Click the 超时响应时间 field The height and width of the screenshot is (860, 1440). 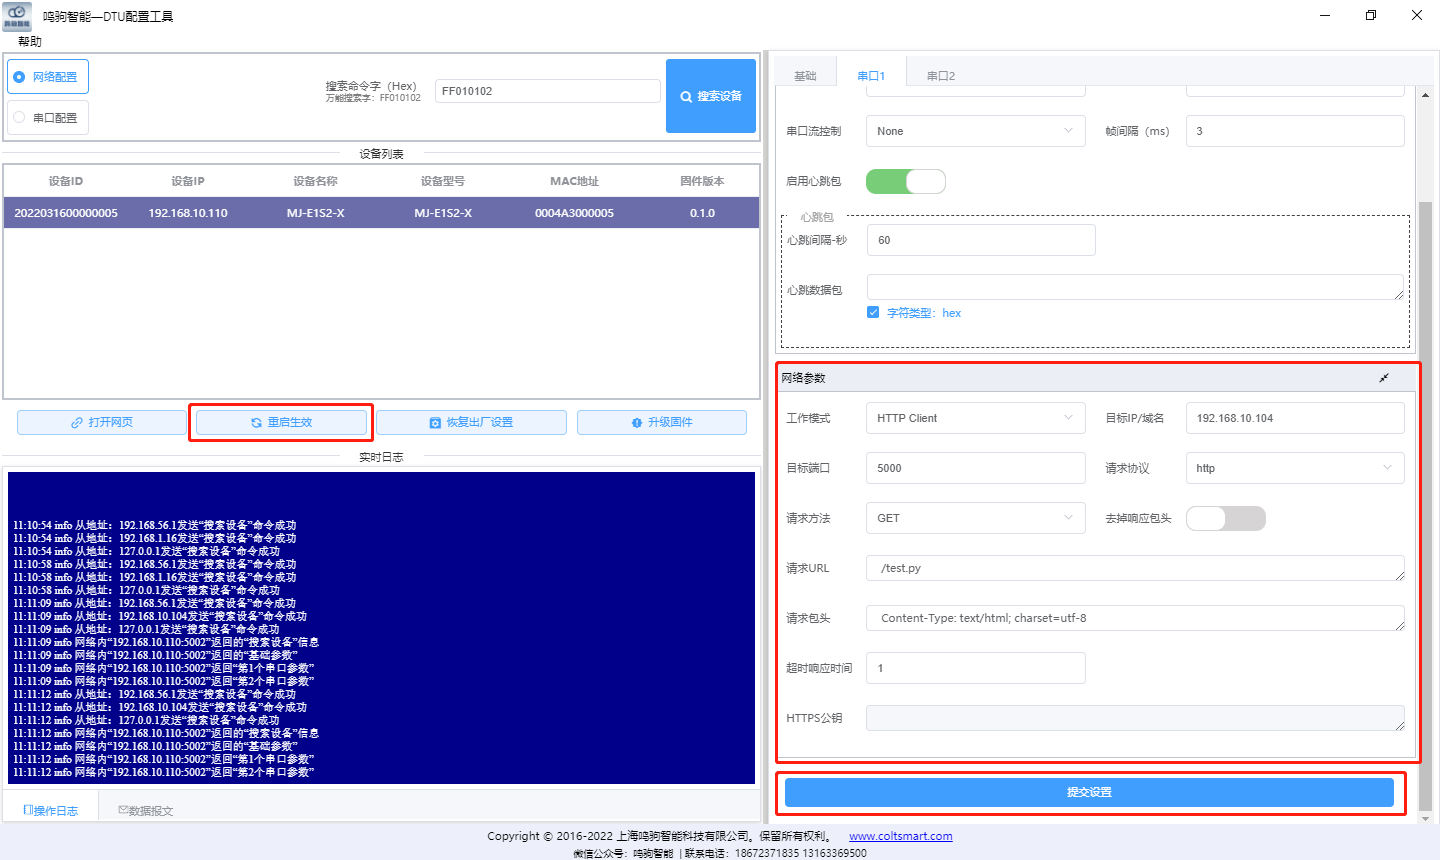click(x=976, y=668)
